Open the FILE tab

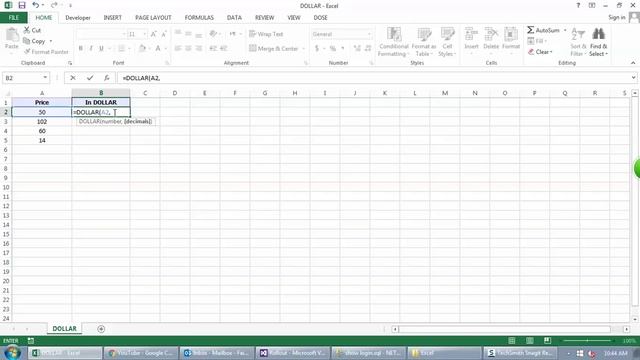[x=13, y=18]
